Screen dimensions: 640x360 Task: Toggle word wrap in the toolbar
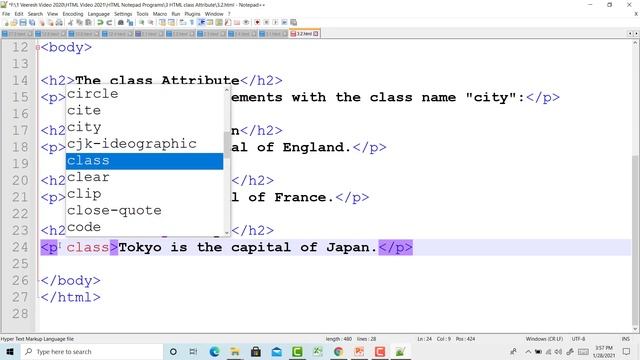[x=182, y=22]
